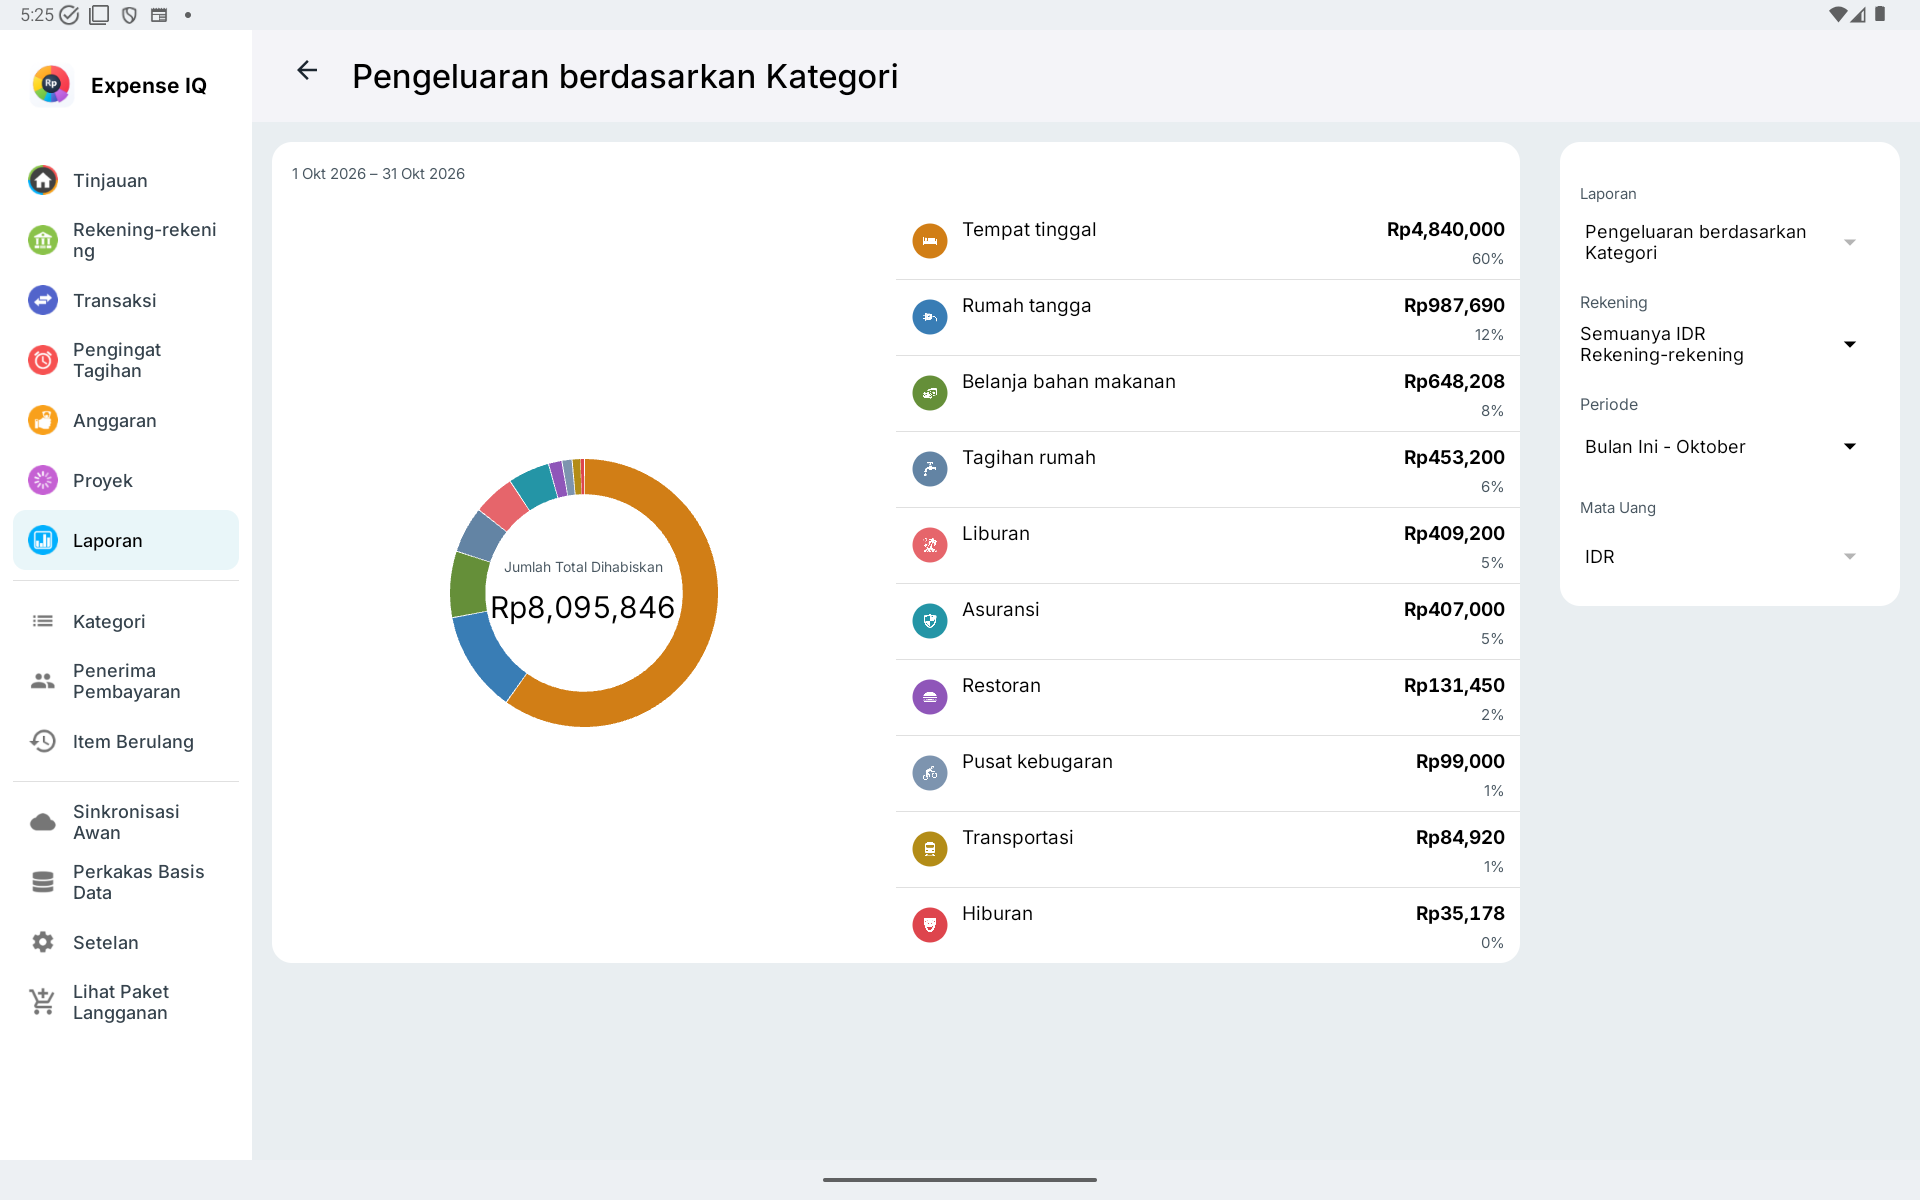Open Anggaran menu item

pos(126,420)
